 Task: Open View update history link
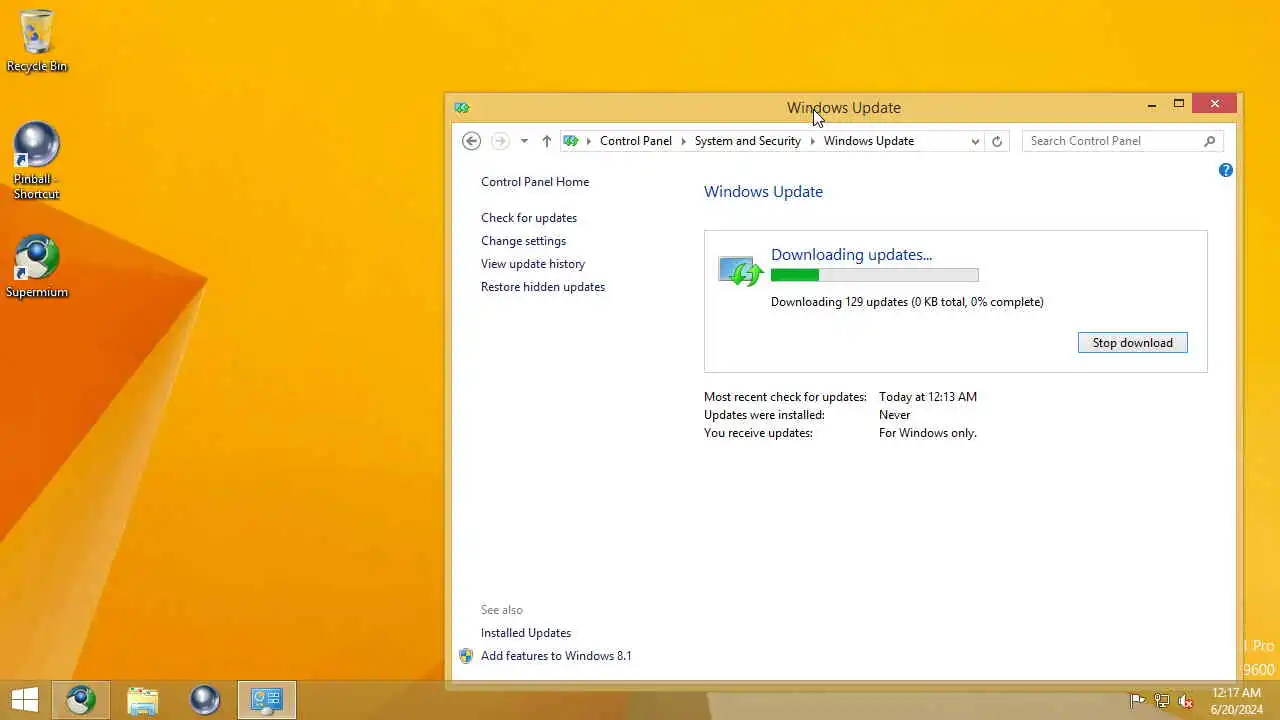pyautogui.click(x=533, y=264)
